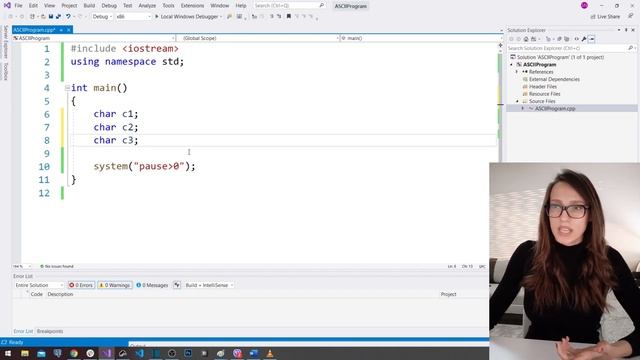Click the Collapse All icon in Solution Explorer
This screenshot has height=360, width=640.
[x=559, y=39]
